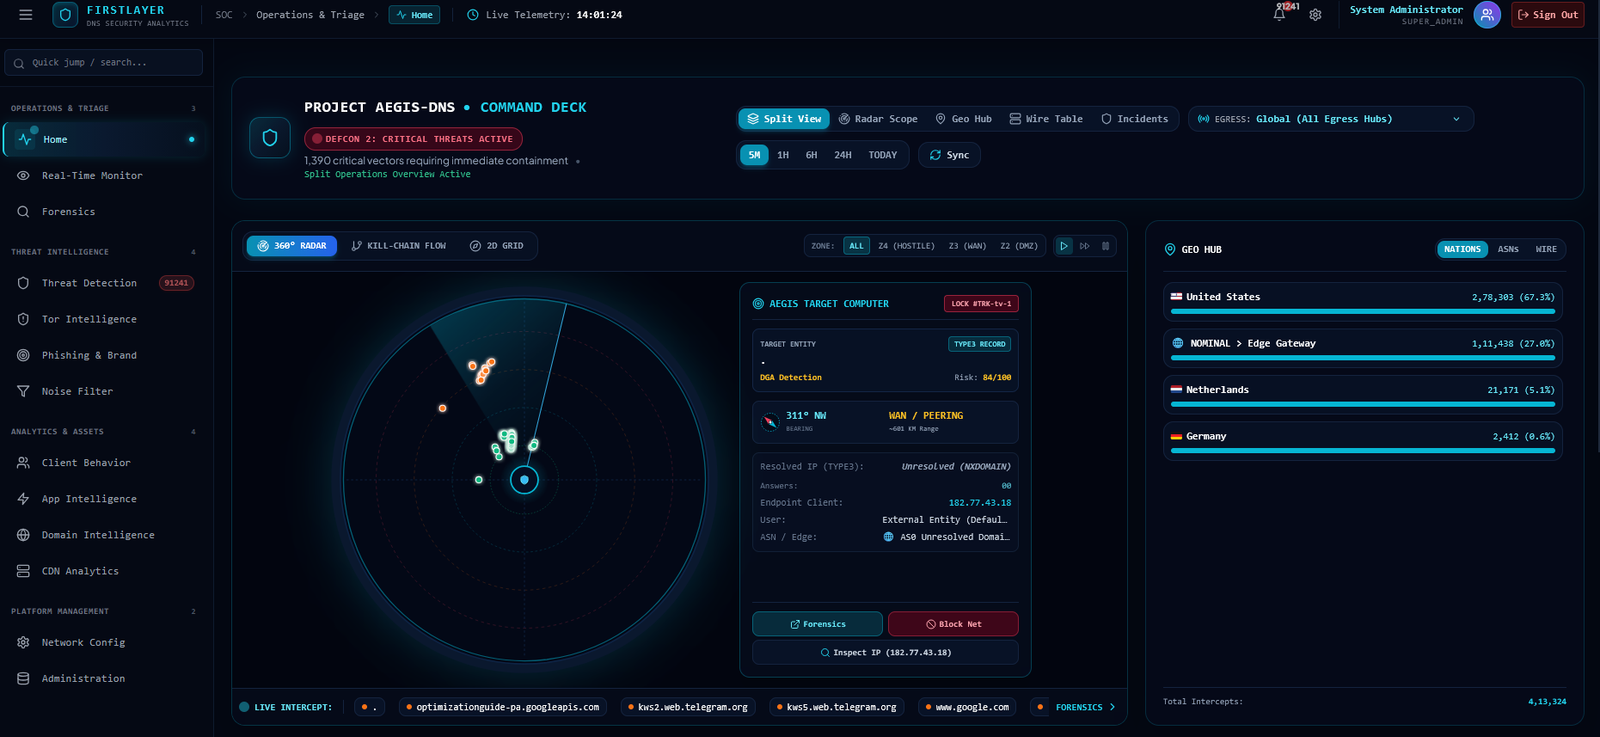This screenshot has width=1600, height=737.
Task: Open the settings gear in header
Action: click(x=1315, y=15)
